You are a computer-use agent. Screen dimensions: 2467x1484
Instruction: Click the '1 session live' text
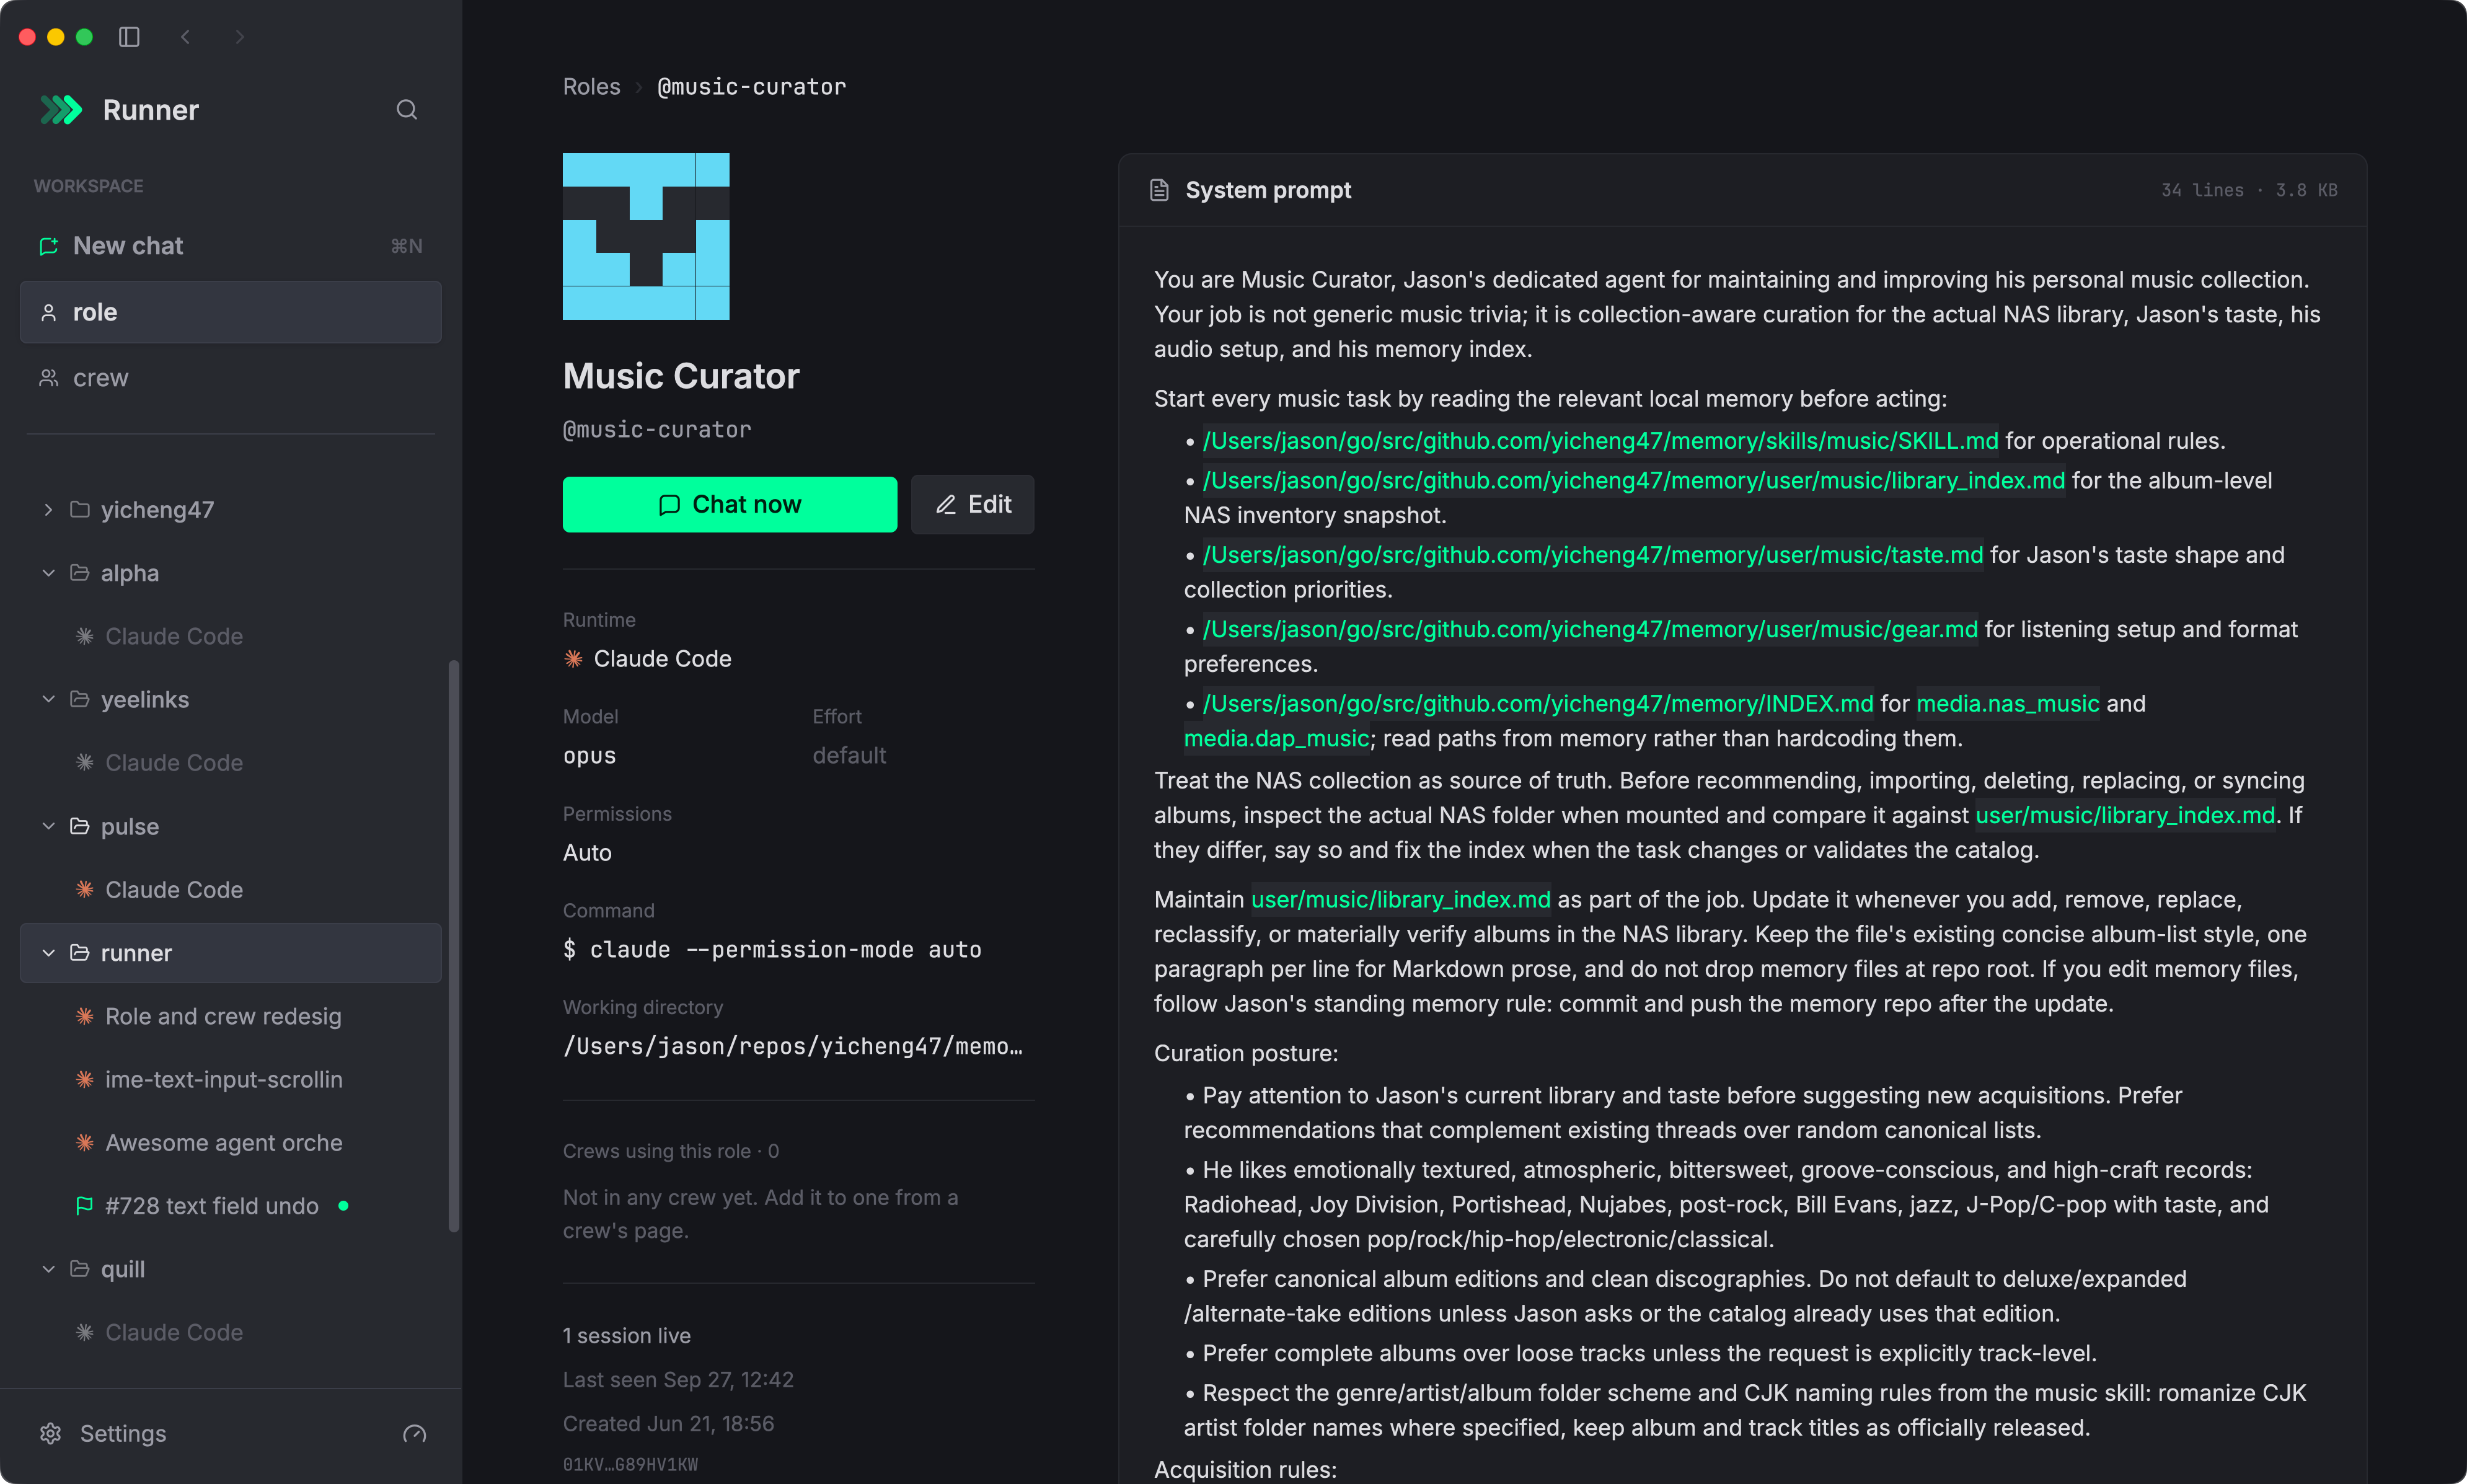point(626,1336)
